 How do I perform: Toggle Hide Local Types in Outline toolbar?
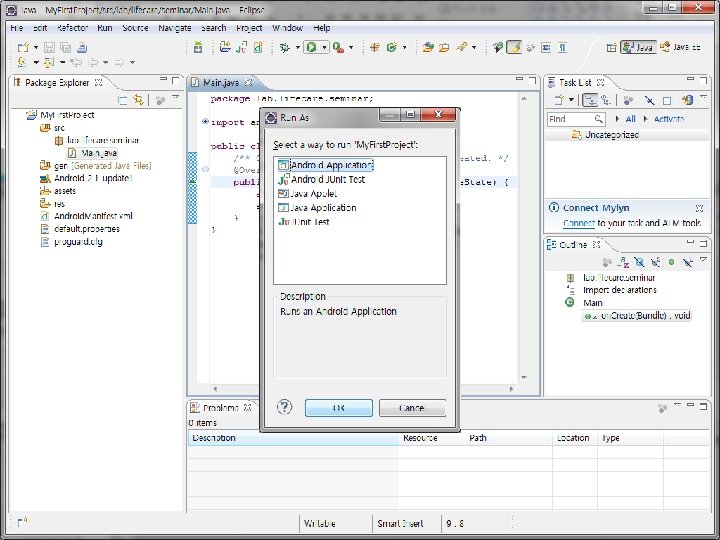tap(687, 262)
